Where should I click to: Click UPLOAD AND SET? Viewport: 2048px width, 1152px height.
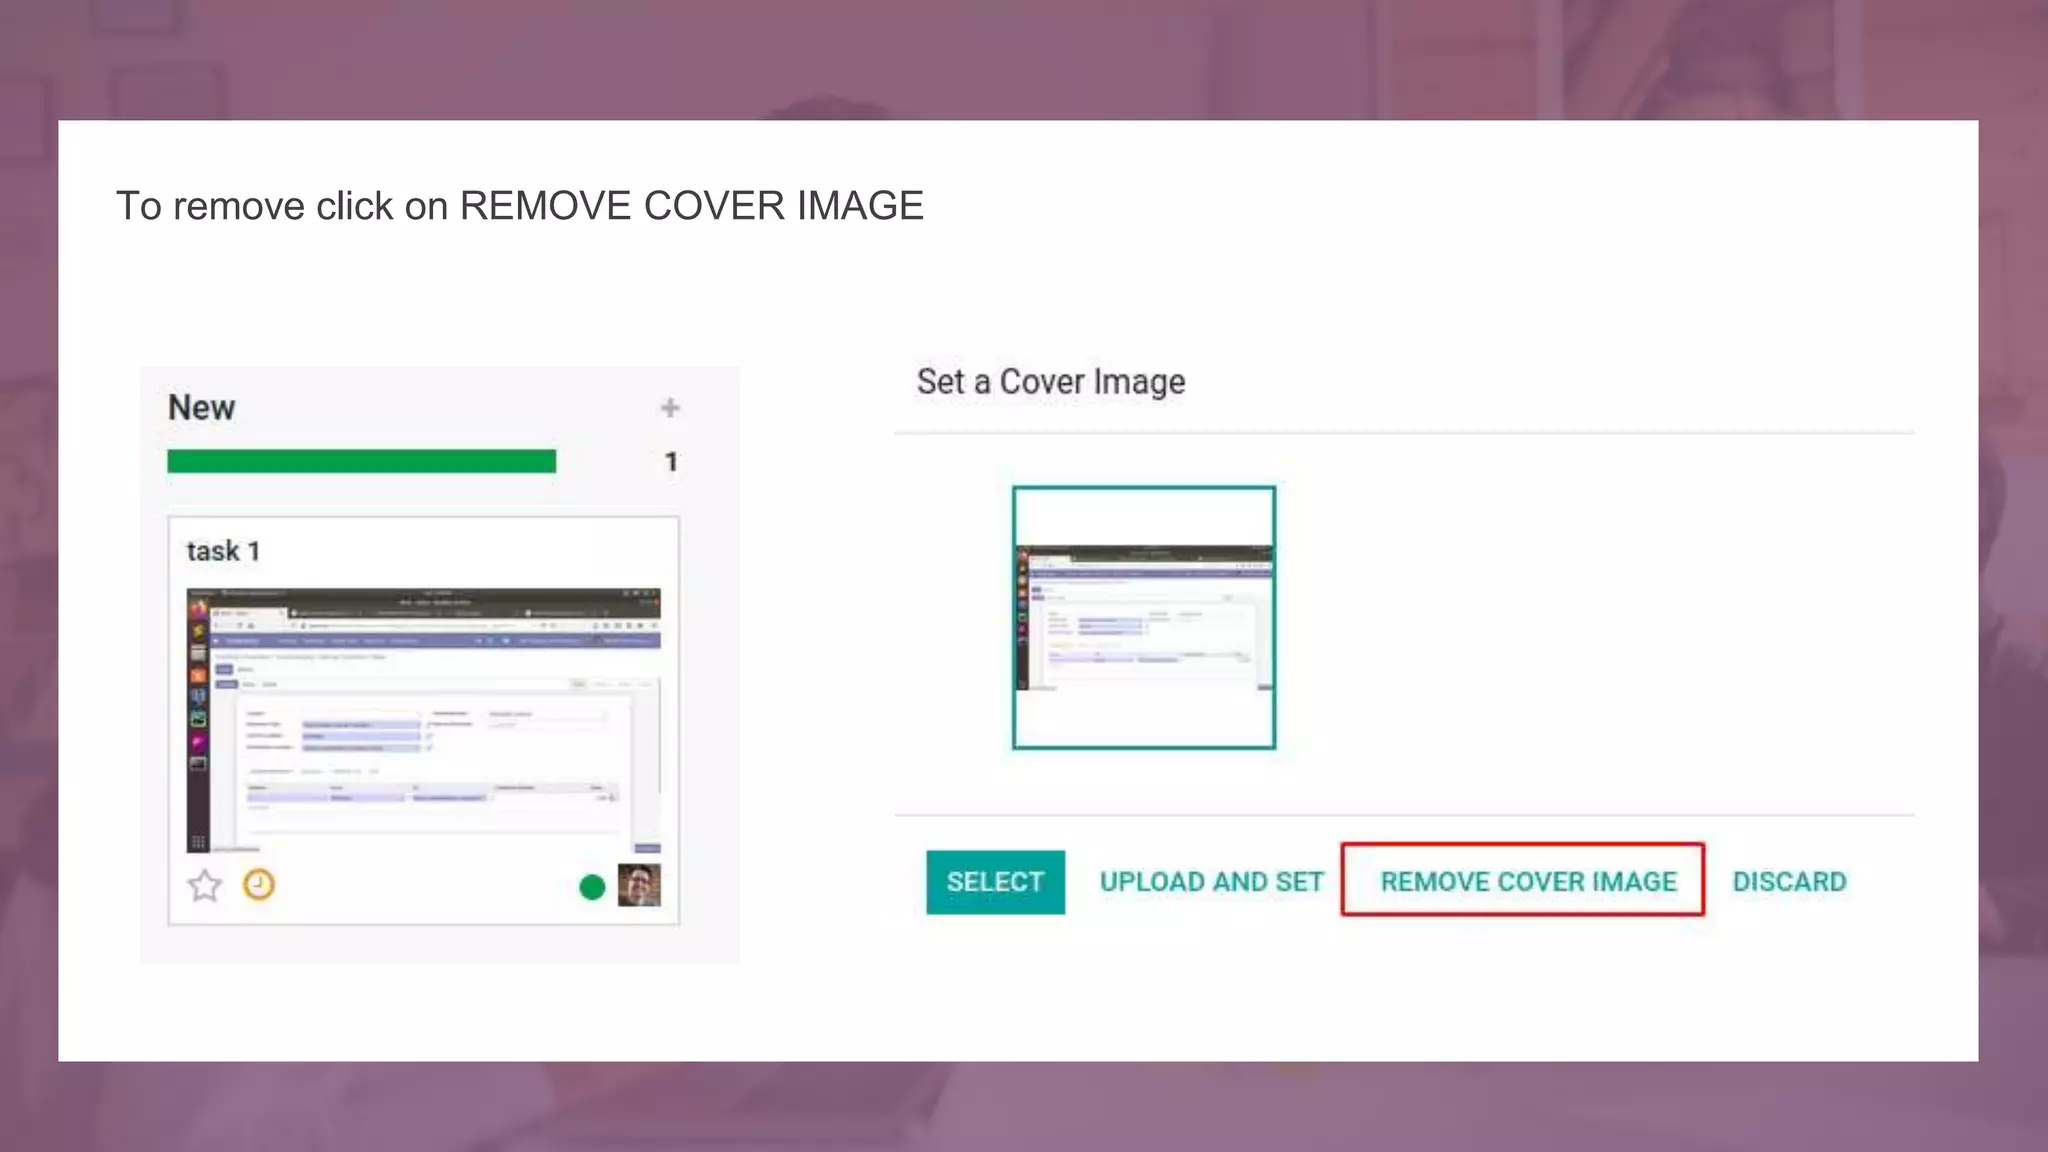1211,882
